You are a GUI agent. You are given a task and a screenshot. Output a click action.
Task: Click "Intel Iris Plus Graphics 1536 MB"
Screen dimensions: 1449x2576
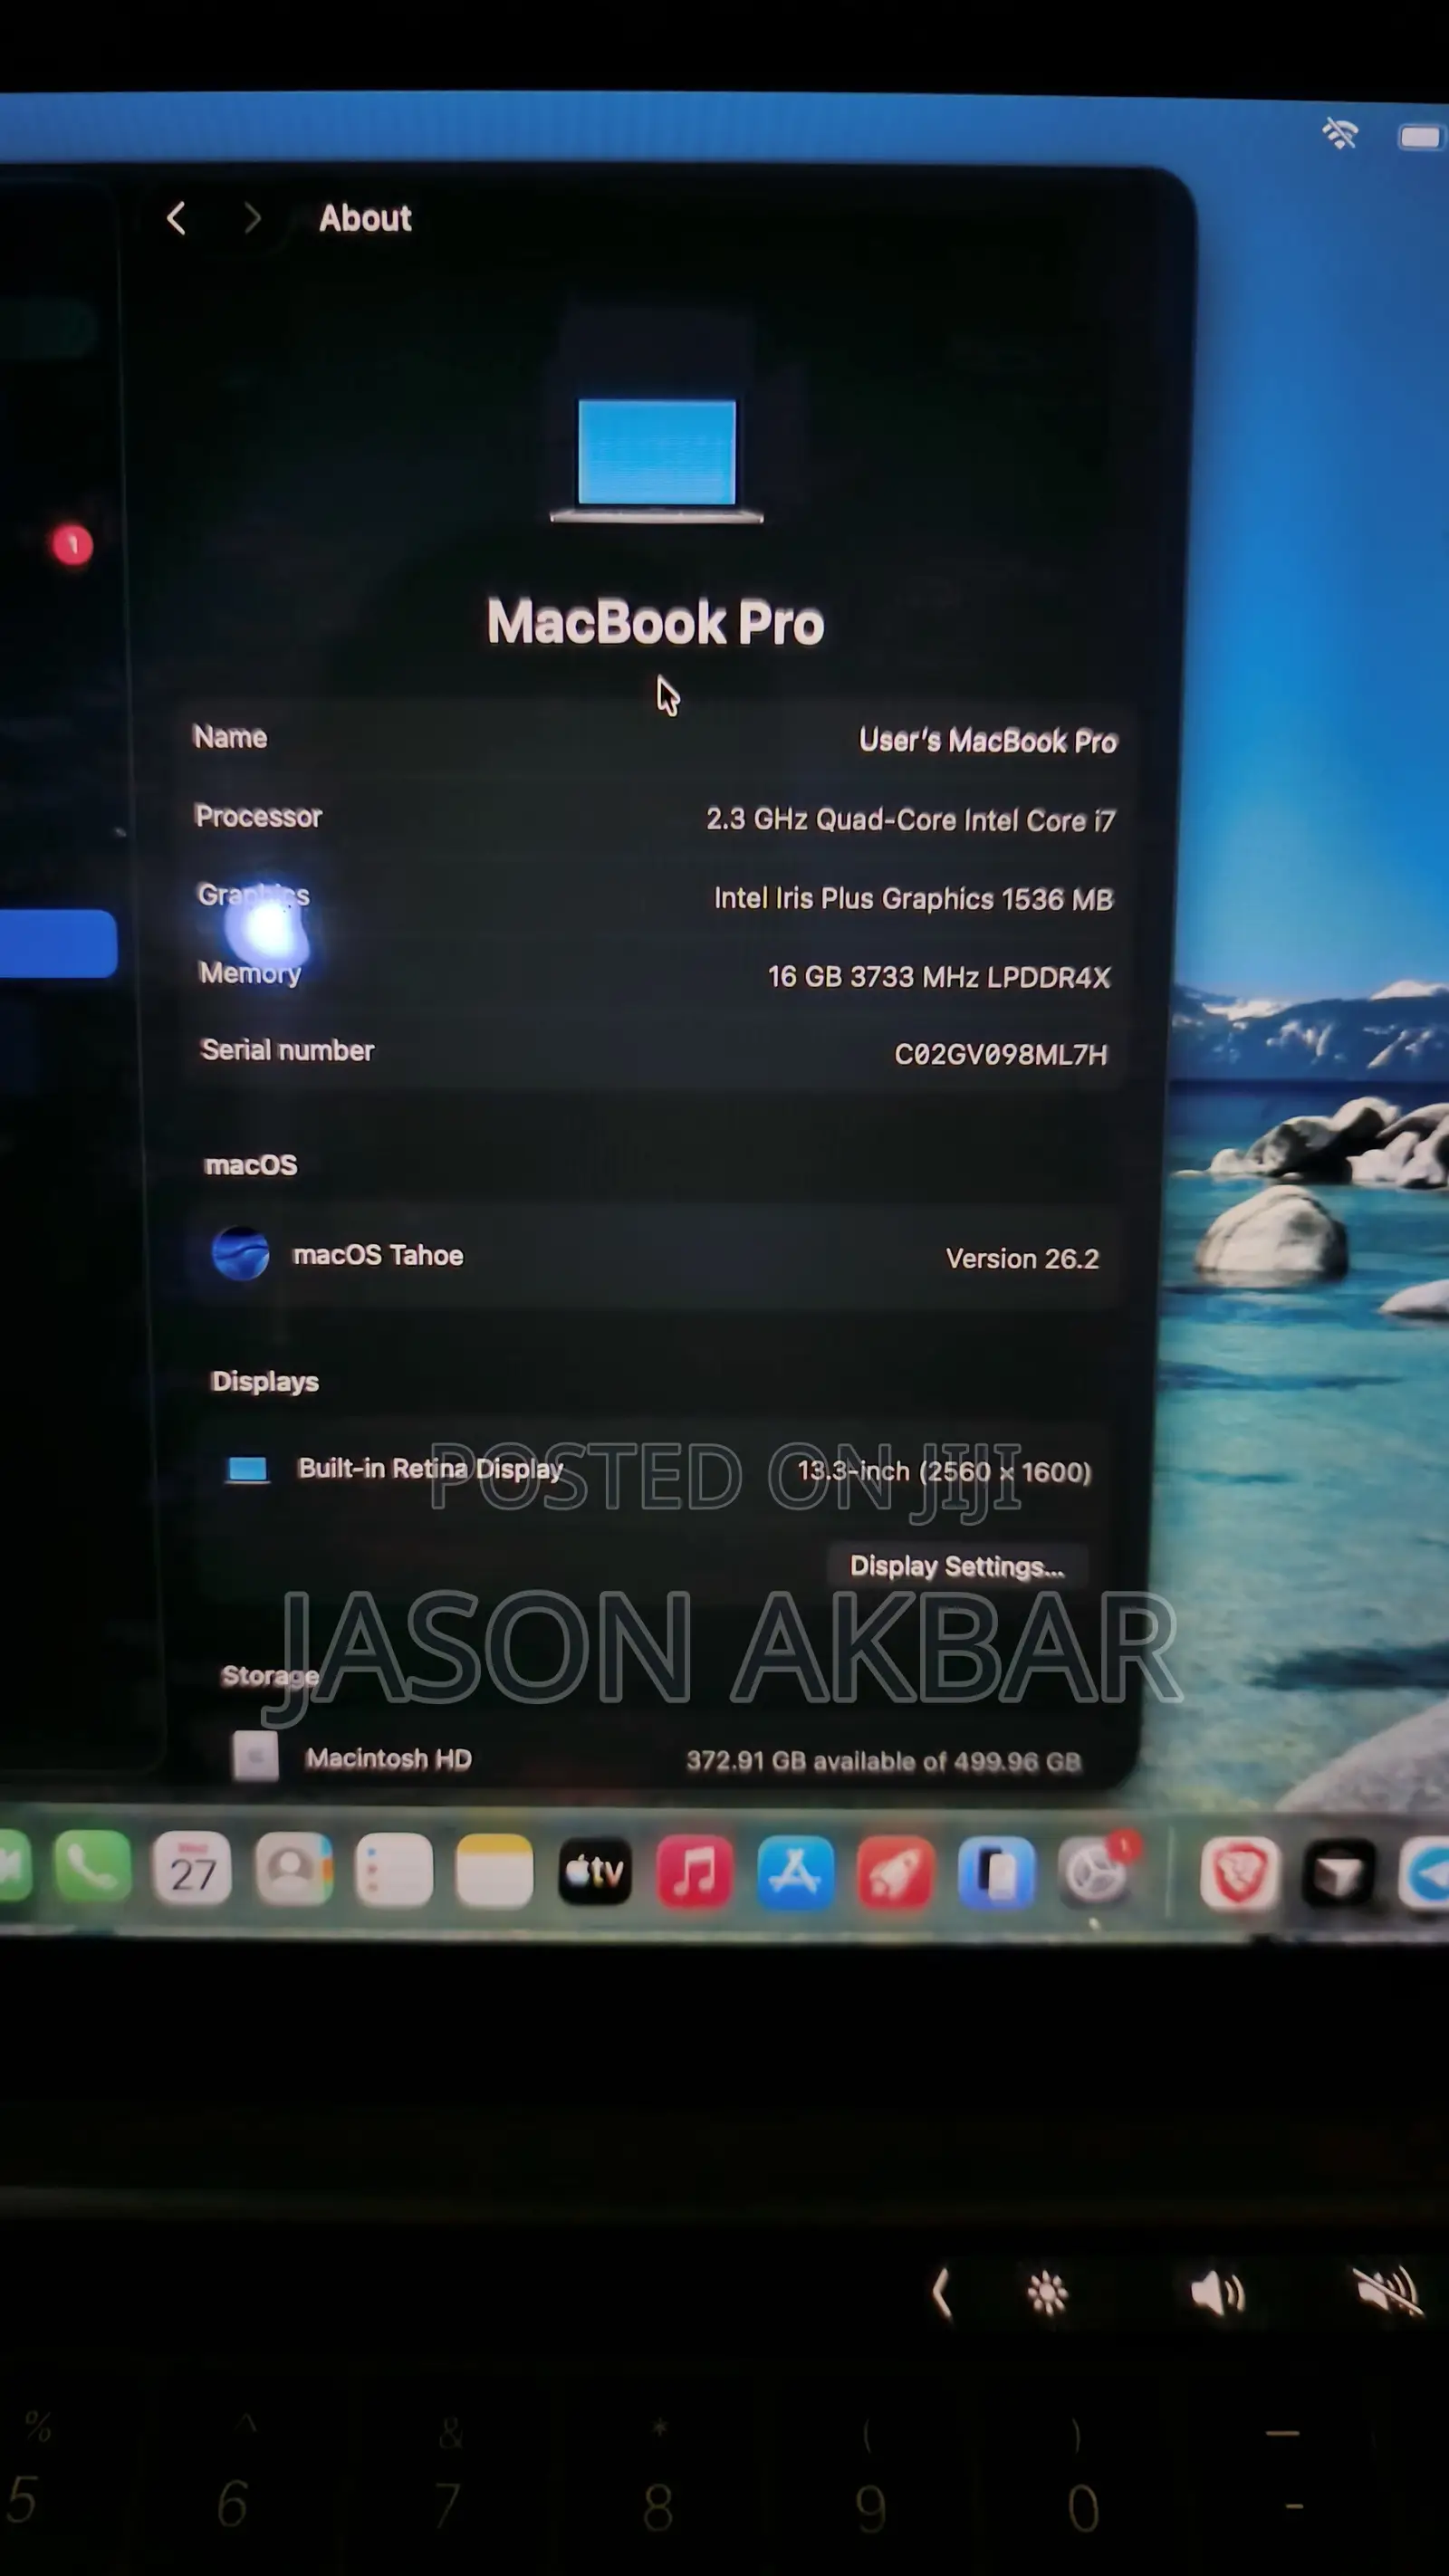[913, 898]
